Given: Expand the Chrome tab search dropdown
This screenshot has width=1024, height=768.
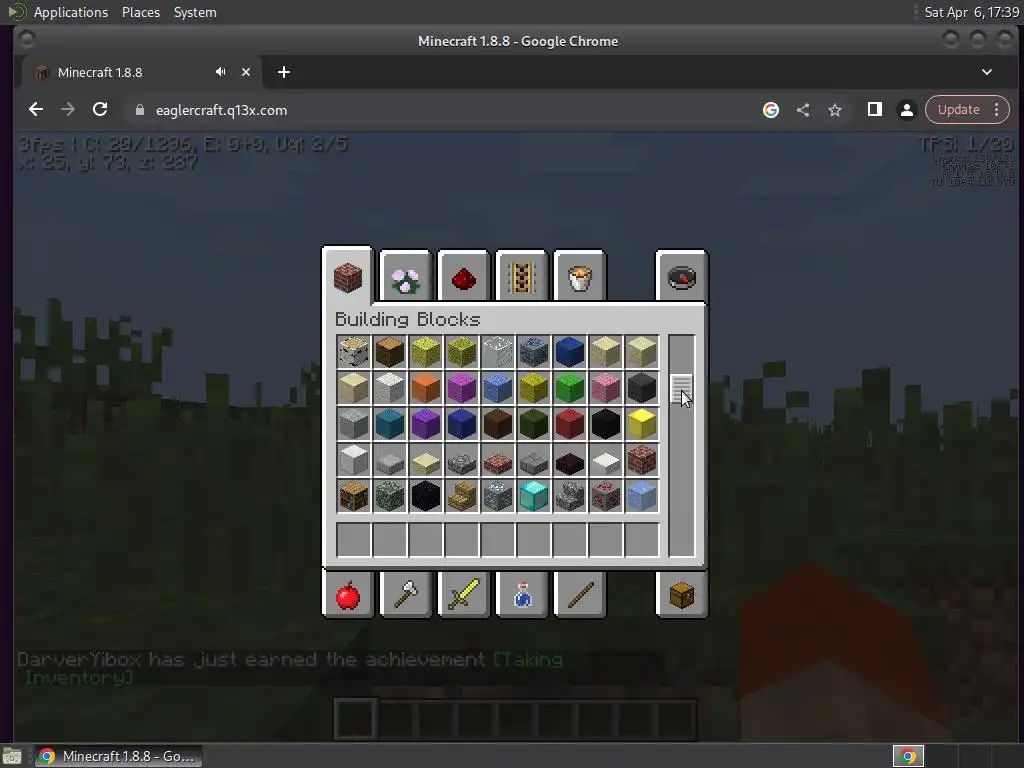Looking at the screenshot, I should coord(987,72).
